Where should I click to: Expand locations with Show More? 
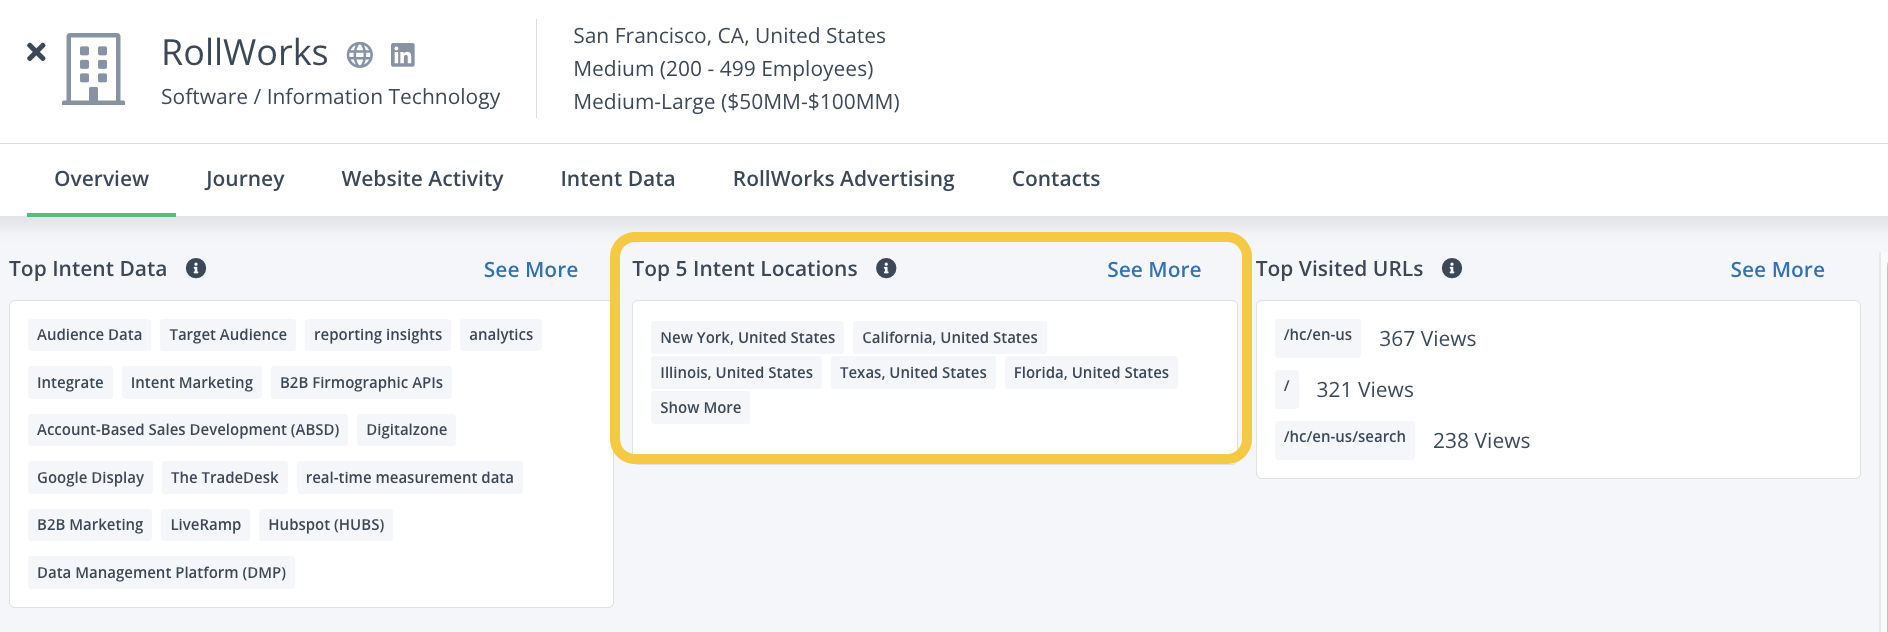pyautogui.click(x=700, y=408)
